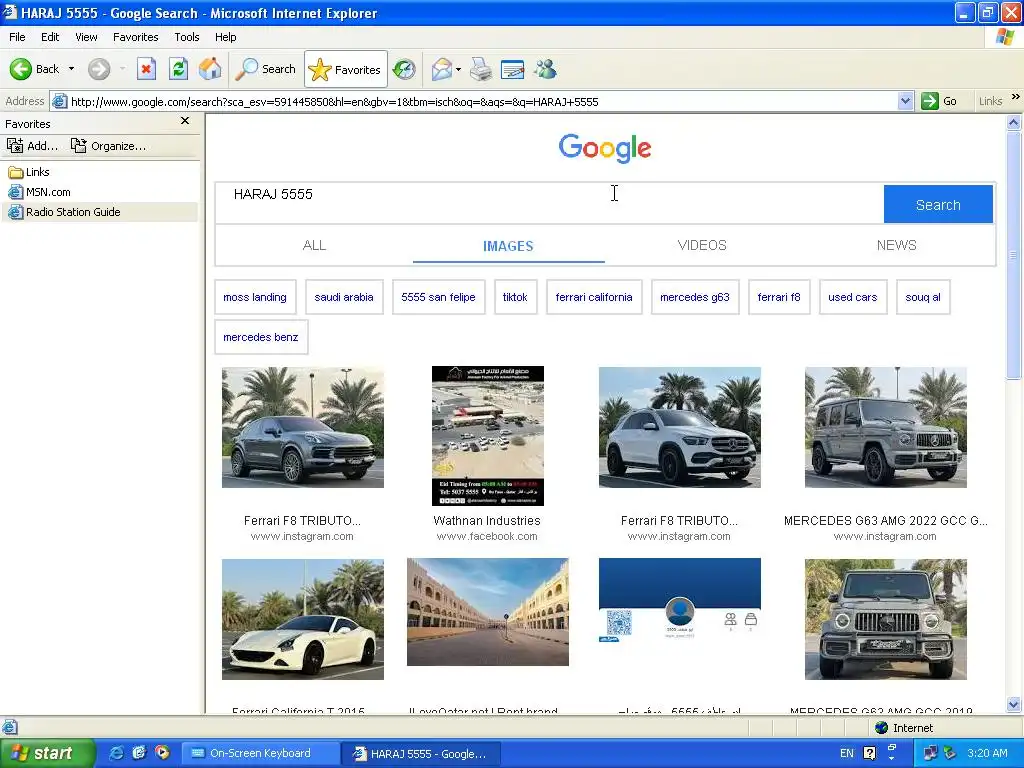This screenshot has width=1024, height=768.
Task: Open the Help menu
Action: [x=225, y=37]
